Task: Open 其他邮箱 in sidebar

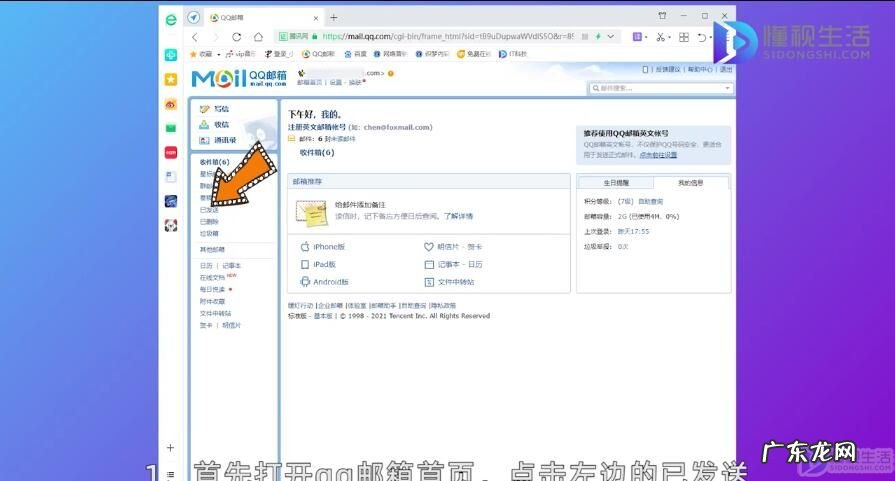Action: pos(212,250)
